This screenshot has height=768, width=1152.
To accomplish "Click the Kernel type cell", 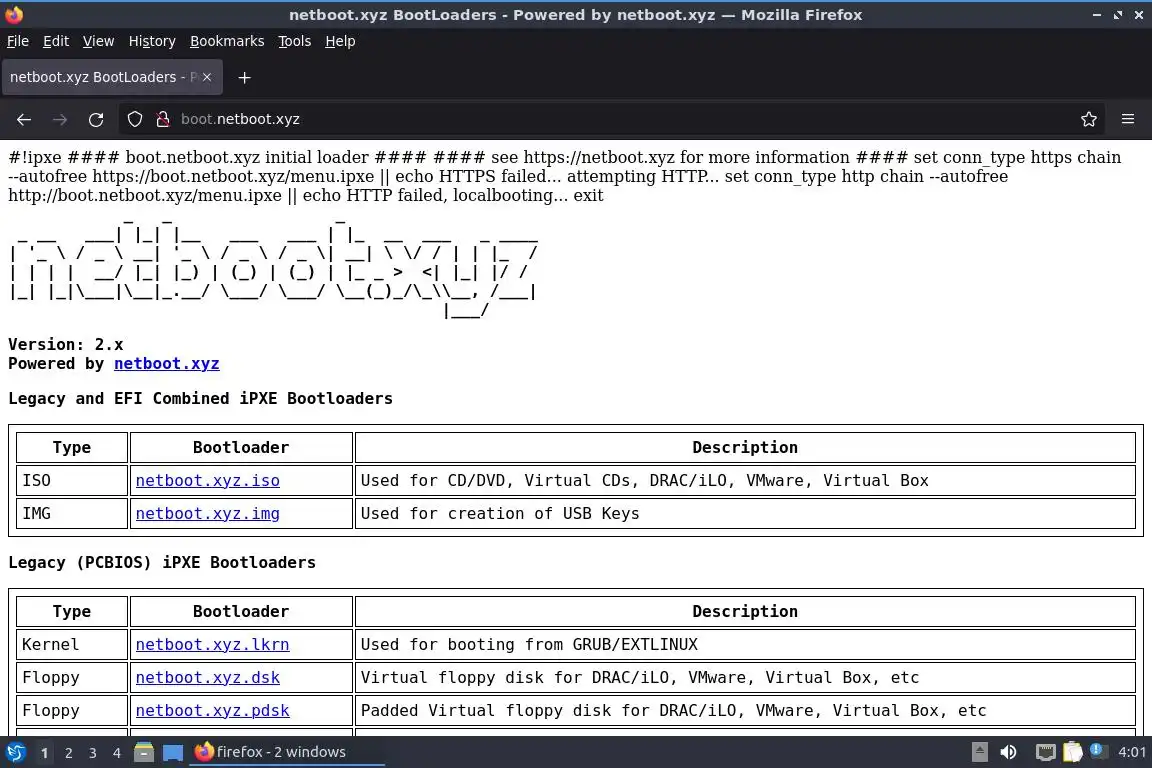I will pyautogui.click(x=72, y=645).
